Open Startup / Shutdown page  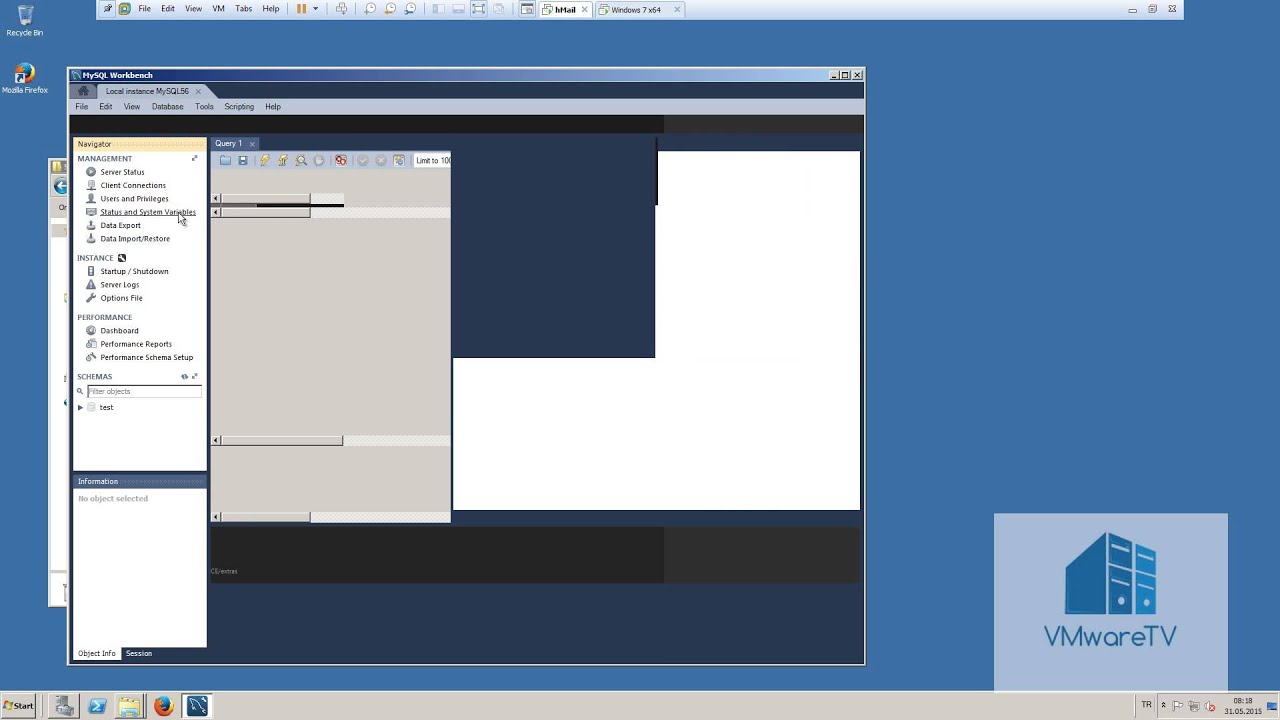click(134, 271)
